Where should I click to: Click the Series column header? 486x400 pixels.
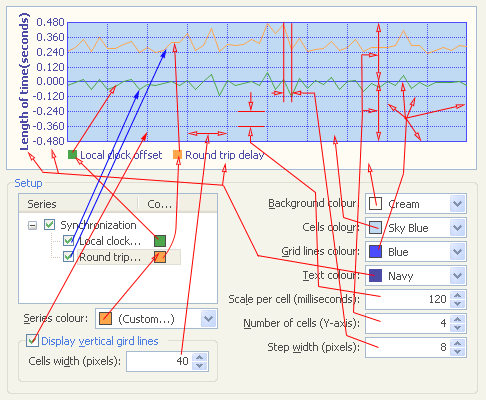point(78,204)
